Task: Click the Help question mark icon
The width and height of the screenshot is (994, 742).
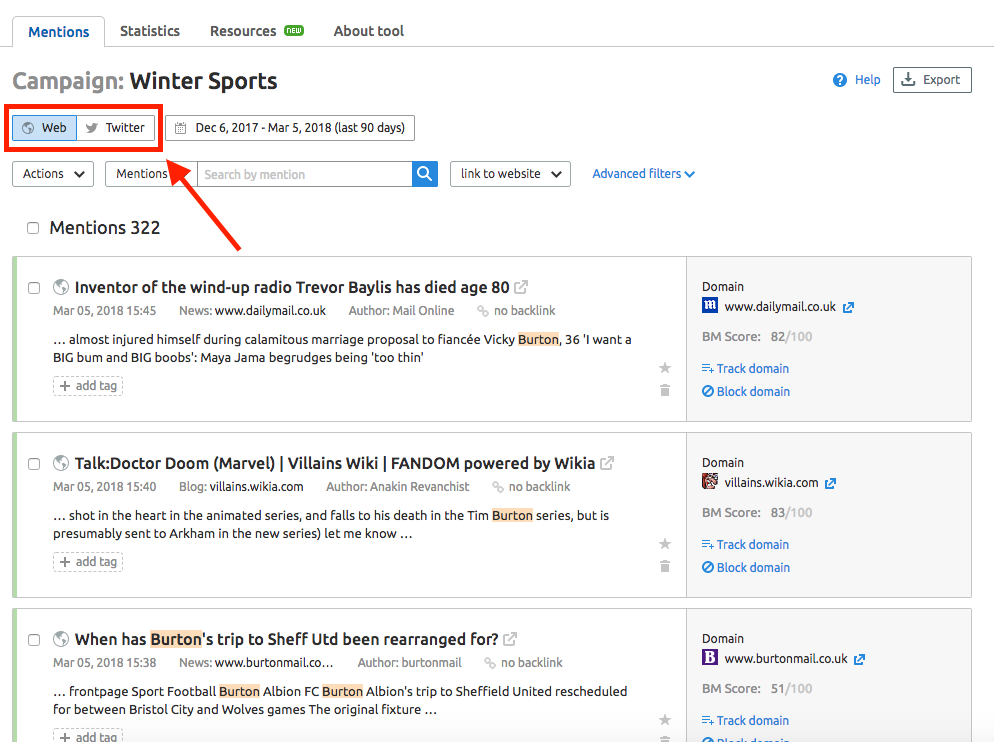Action: pos(840,80)
